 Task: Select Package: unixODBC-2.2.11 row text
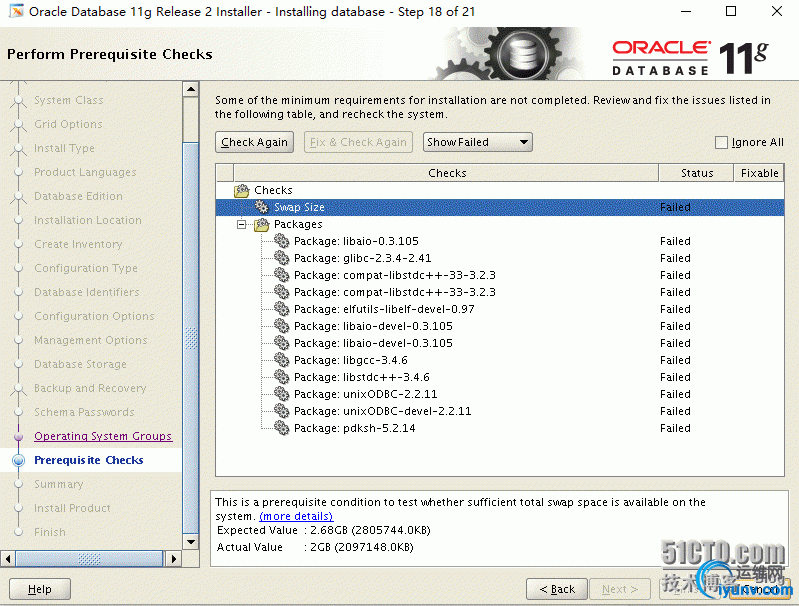(x=365, y=394)
